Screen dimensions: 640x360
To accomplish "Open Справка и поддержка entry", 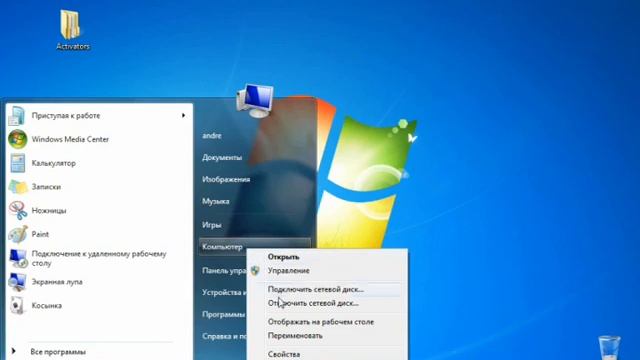I will [224, 336].
